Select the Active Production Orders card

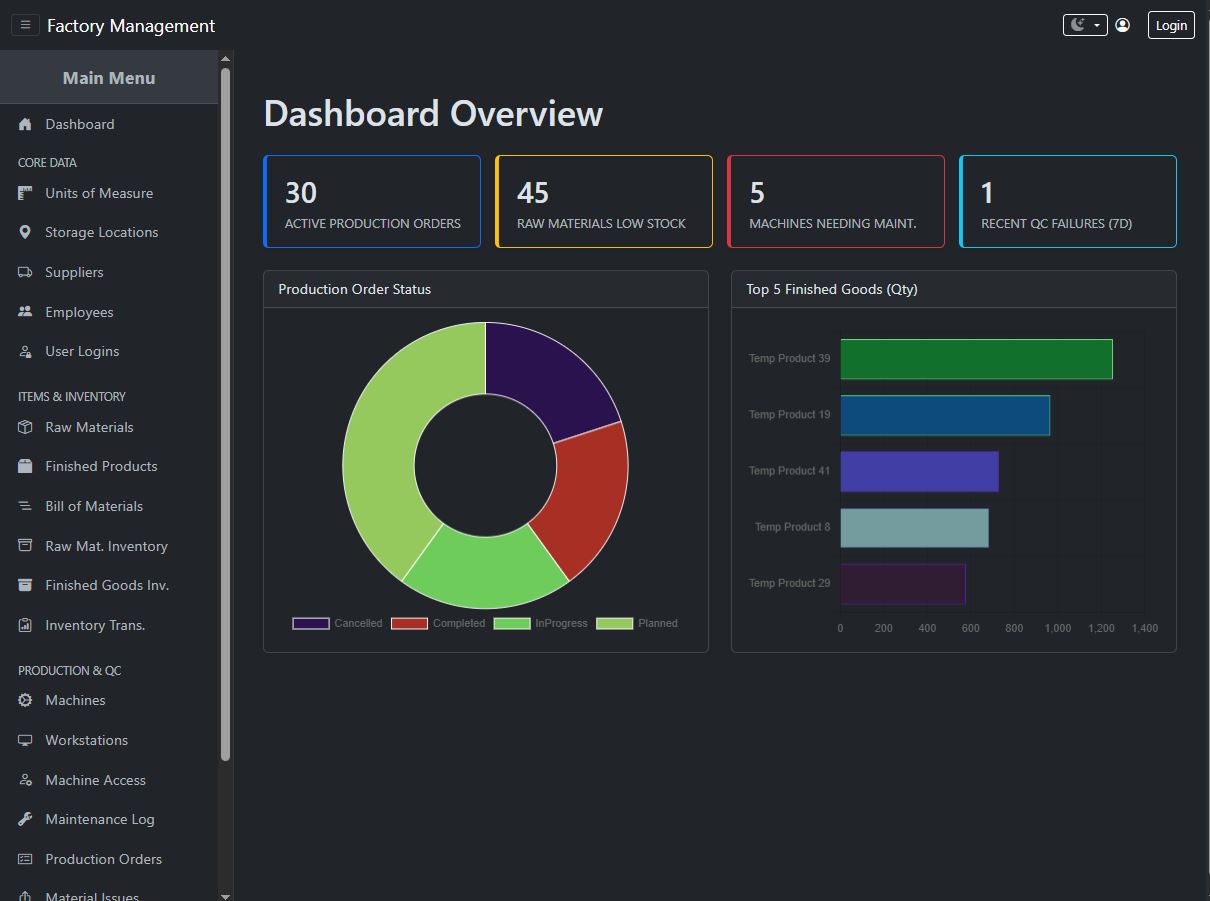pos(372,201)
